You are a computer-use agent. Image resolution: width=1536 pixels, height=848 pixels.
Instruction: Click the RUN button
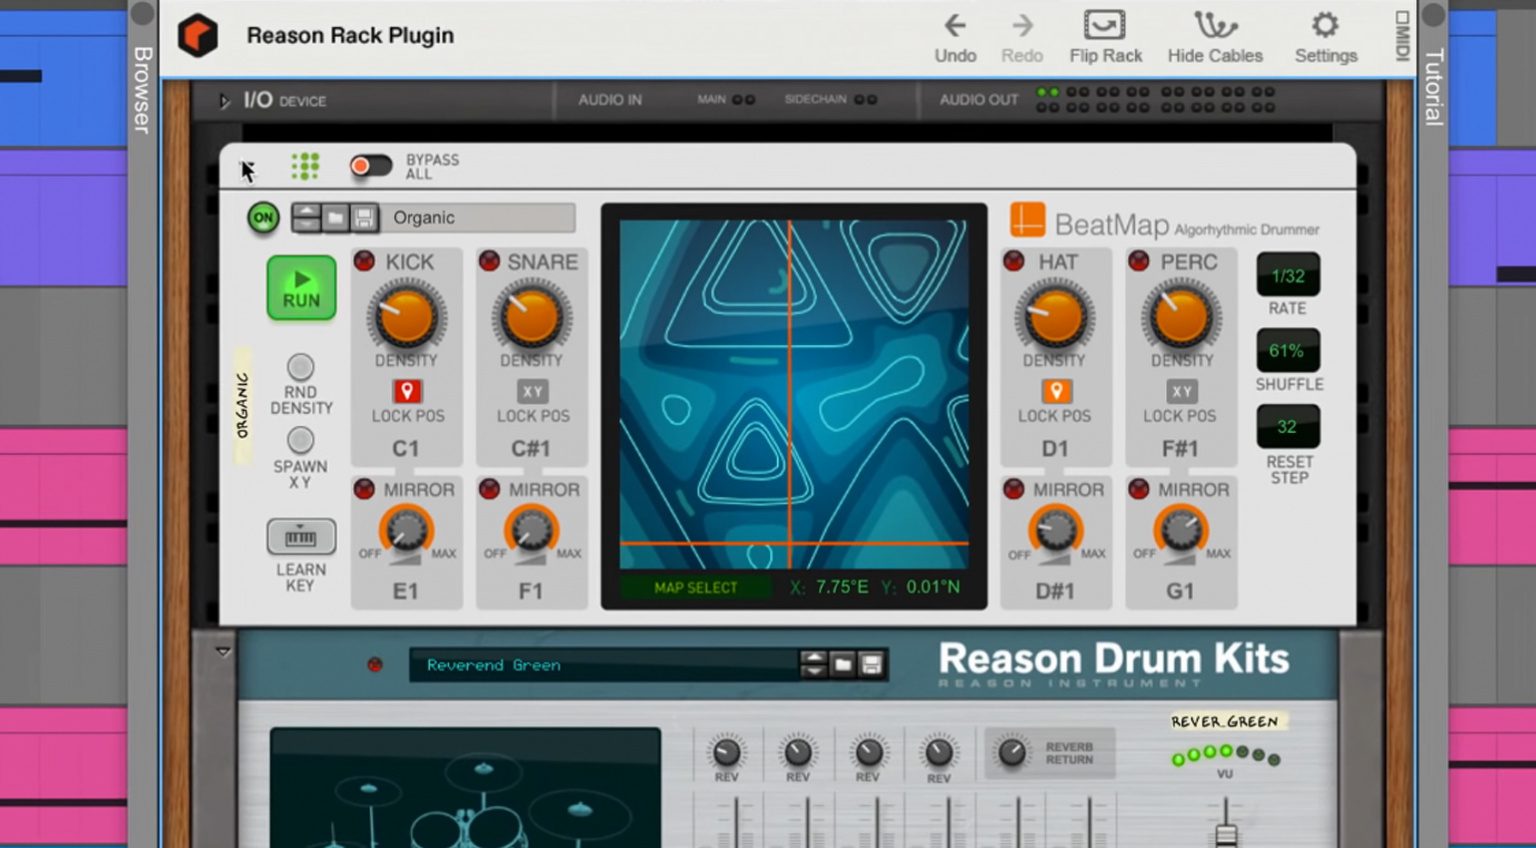(x=300, y=290)
